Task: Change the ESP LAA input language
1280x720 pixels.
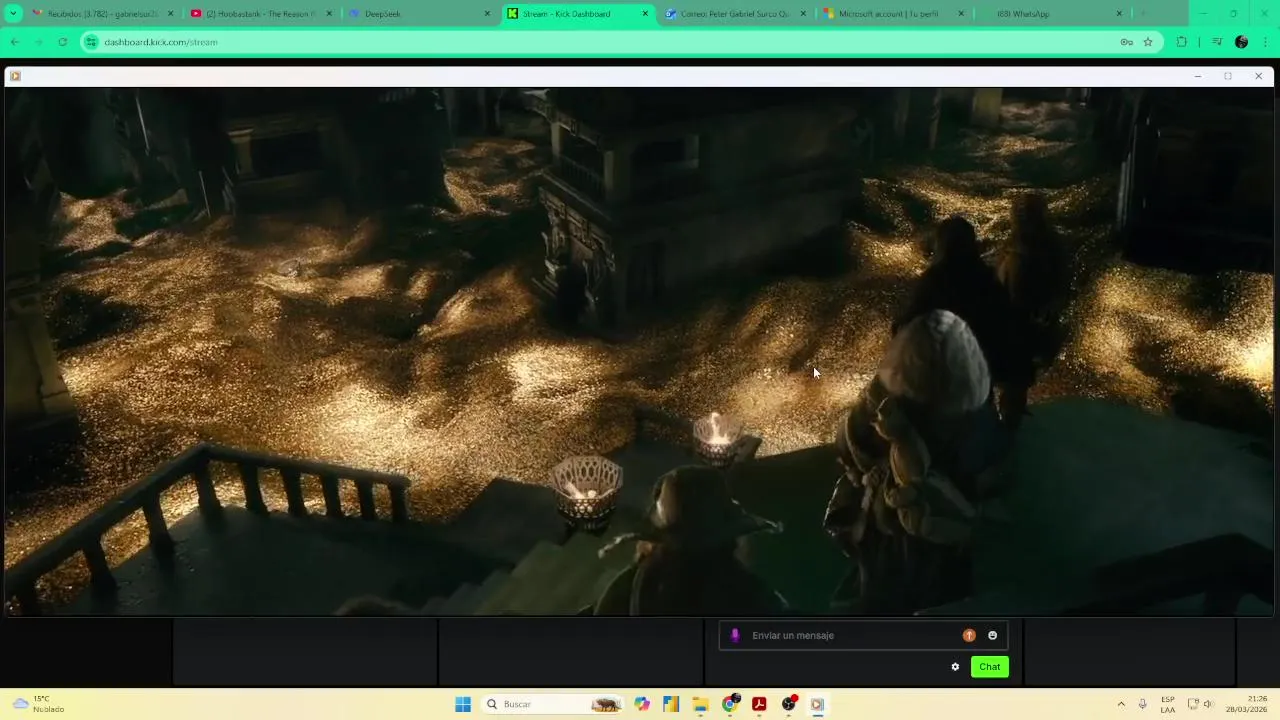Action: (1168, 704)
